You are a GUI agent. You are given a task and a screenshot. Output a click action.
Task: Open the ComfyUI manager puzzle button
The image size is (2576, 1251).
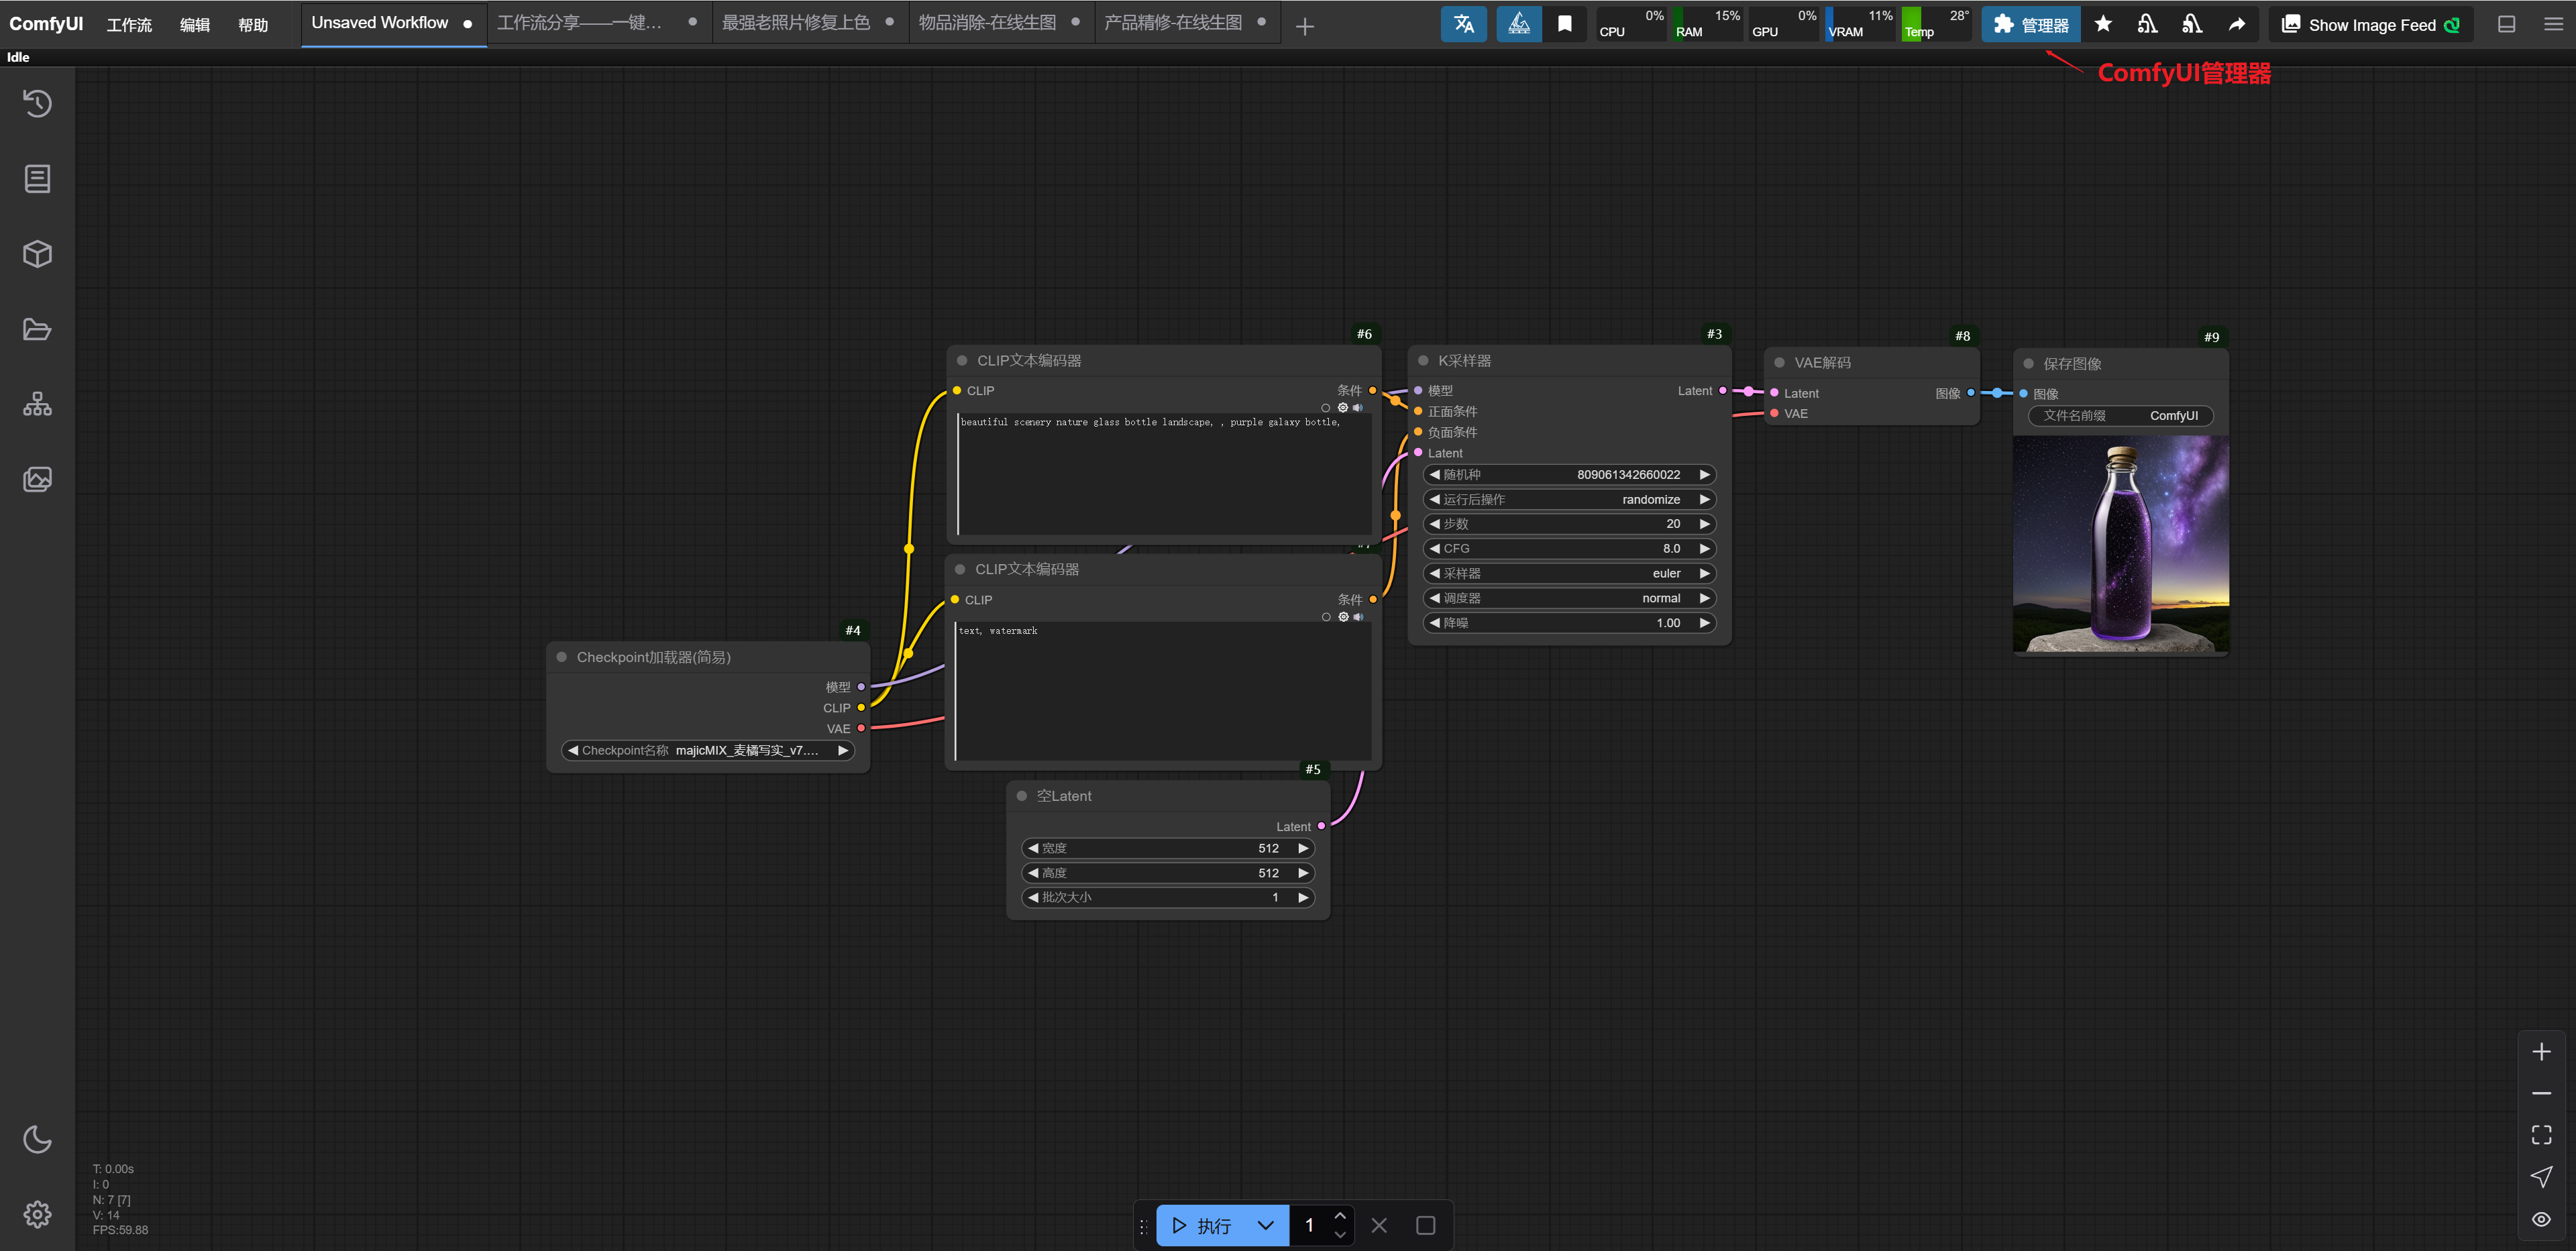tap(2030, 24)
